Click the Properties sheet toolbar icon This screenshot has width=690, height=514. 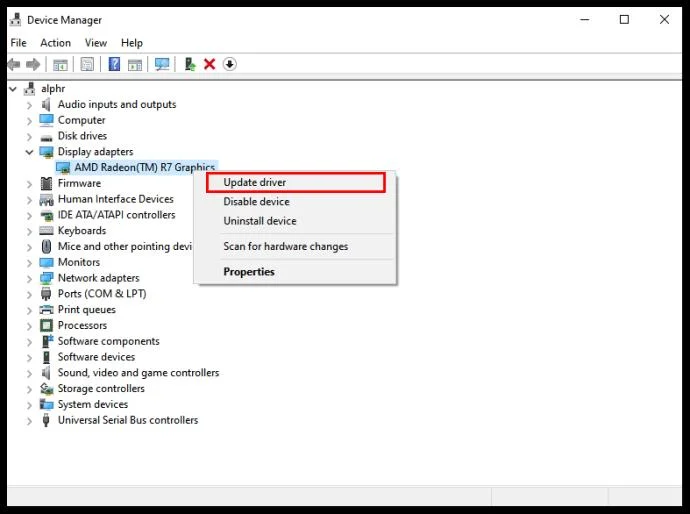(87, 65)
